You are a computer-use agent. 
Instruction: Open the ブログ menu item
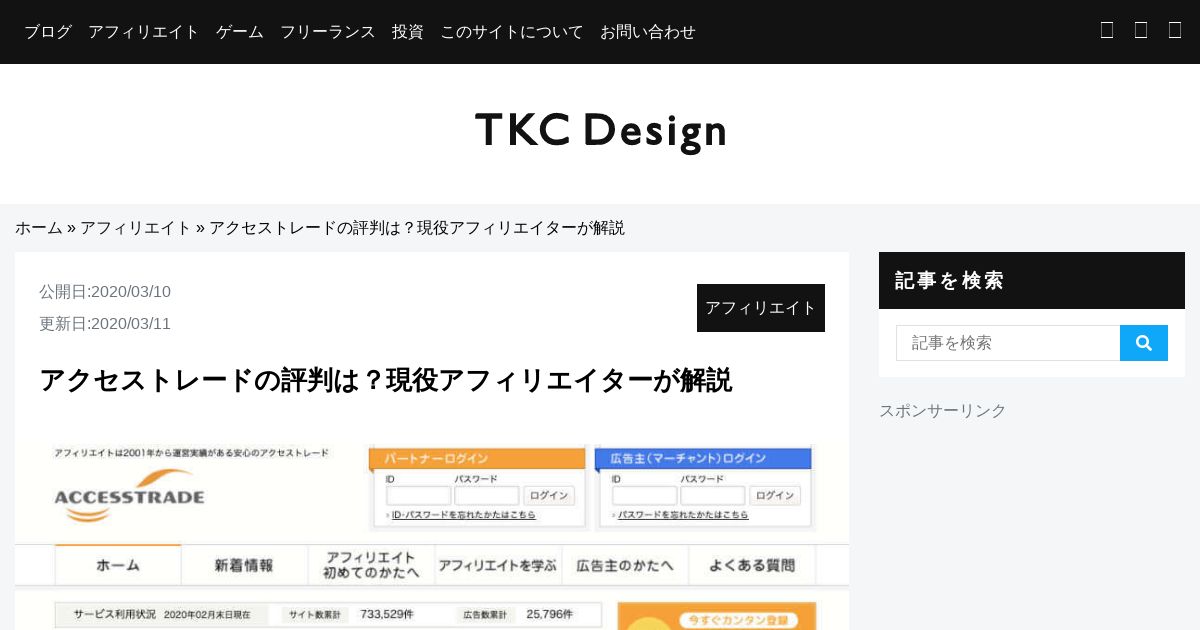[x=48, y=32]
